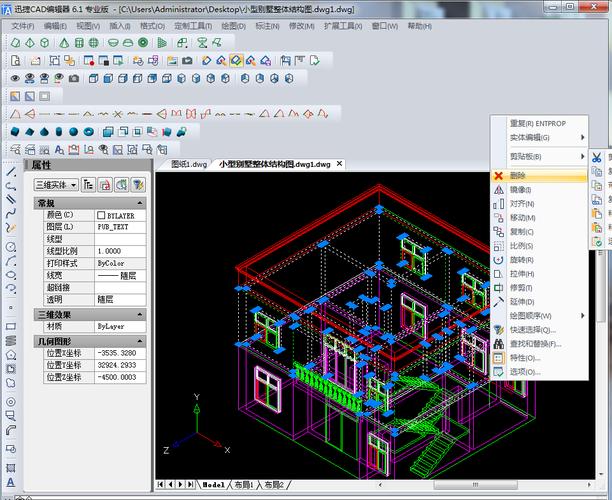Open the 格式 (Format) menu
Viewport: 612px width, 500px height.
pos(152,25)
